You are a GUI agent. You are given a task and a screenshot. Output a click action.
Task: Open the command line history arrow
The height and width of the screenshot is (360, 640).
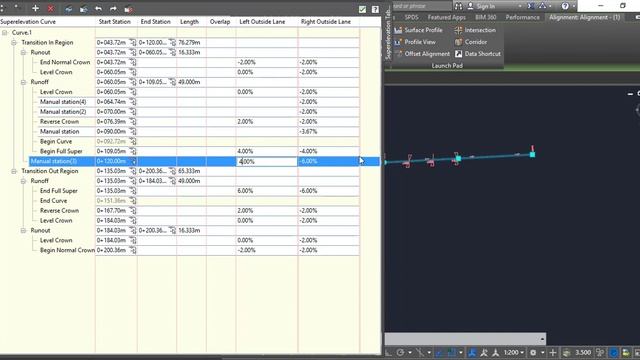pos(542,339)
